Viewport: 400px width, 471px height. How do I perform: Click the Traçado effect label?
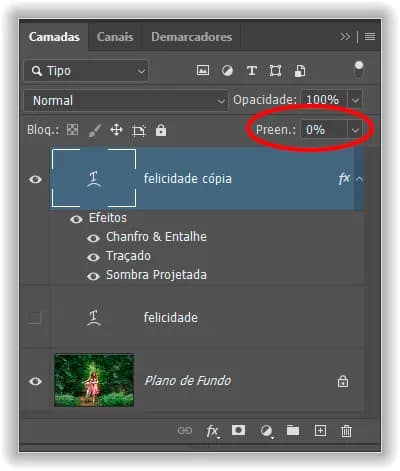click(128, 256)
